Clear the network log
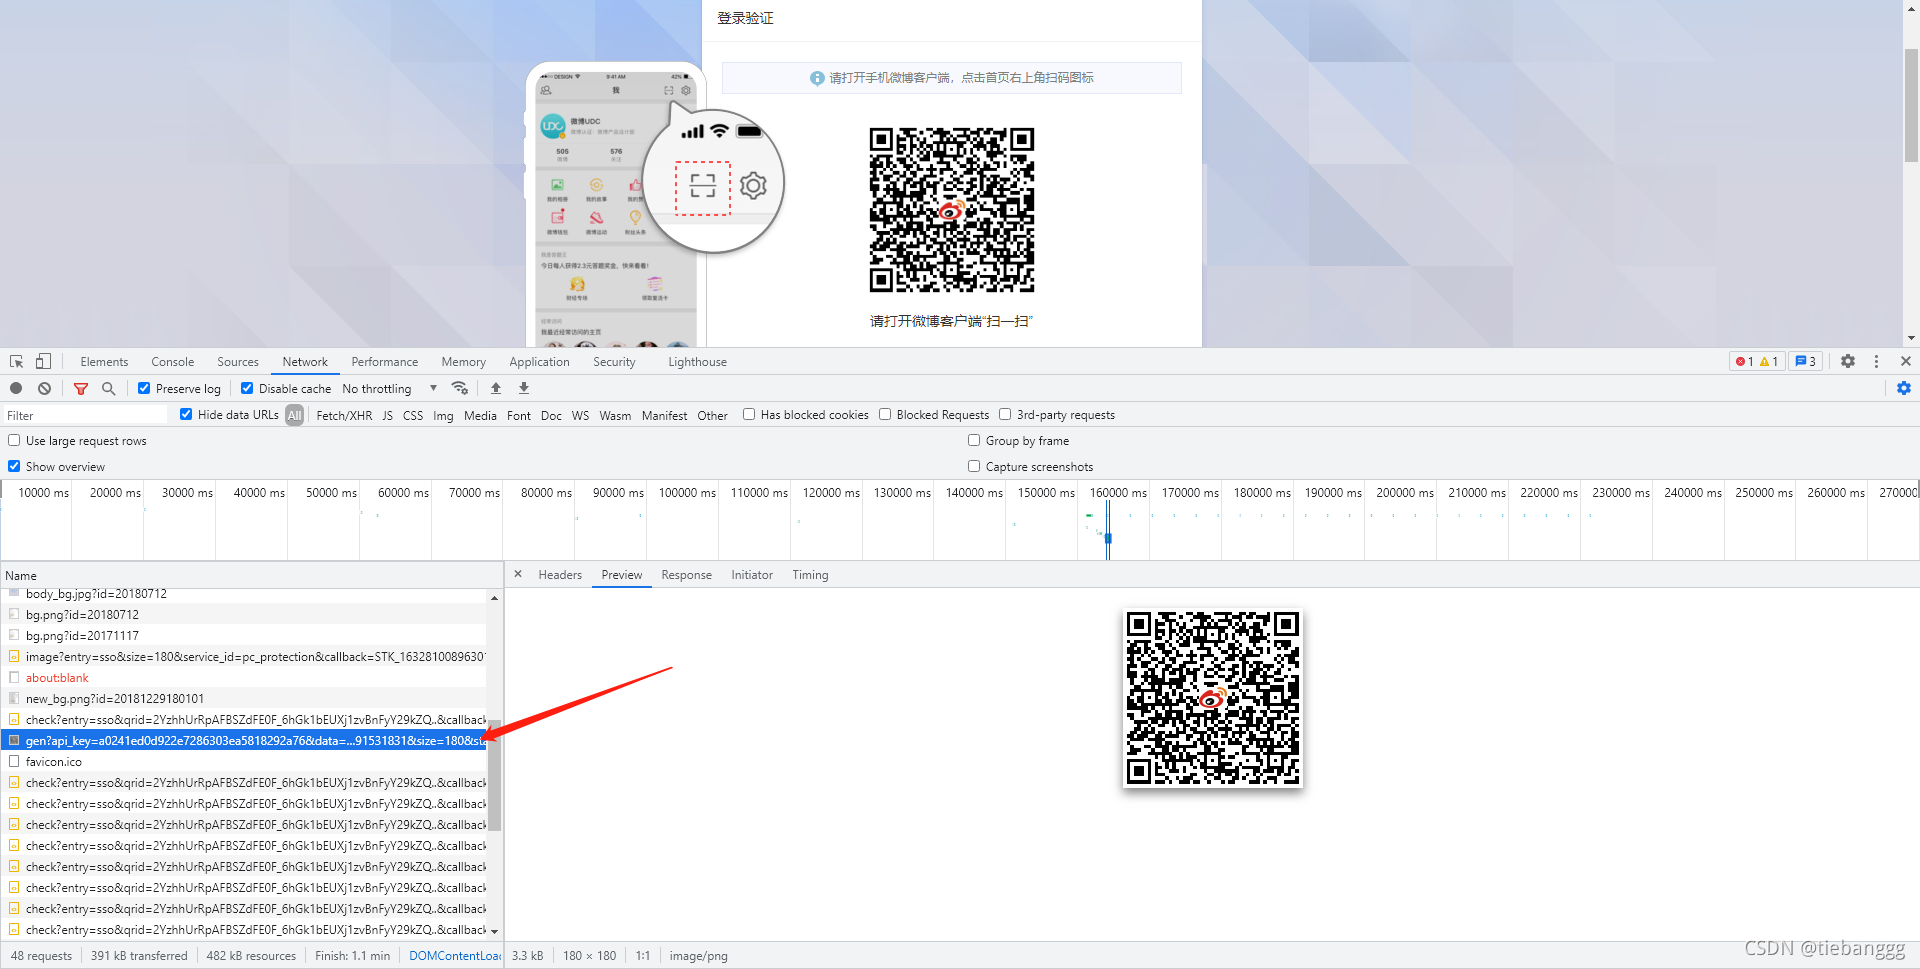The height and width of the screenshot is (969, 1920). point(44,388)
